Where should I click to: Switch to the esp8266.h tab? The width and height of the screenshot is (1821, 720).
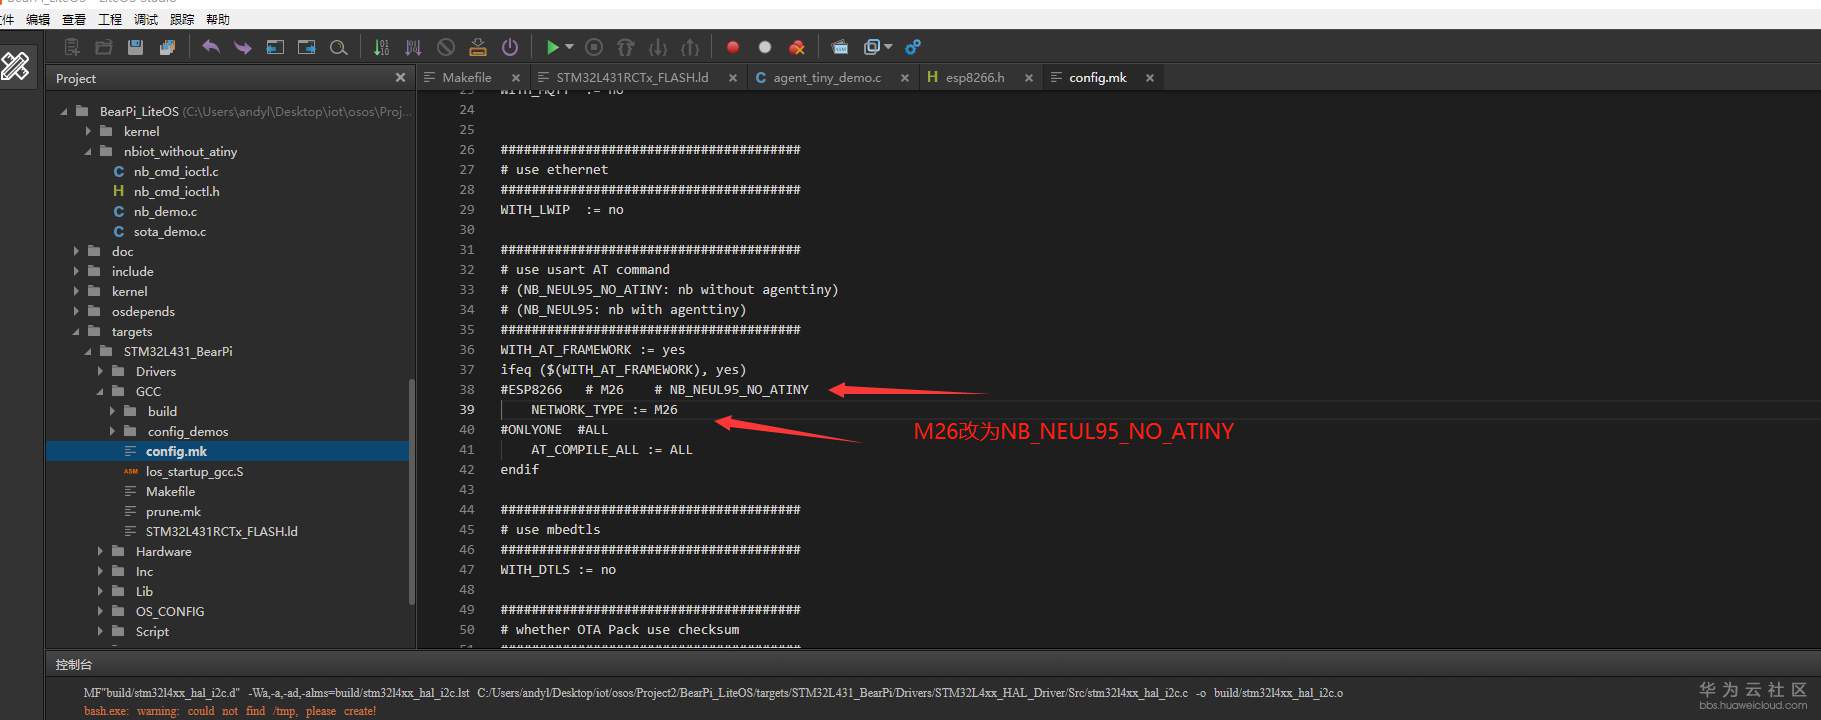(975, 78)
